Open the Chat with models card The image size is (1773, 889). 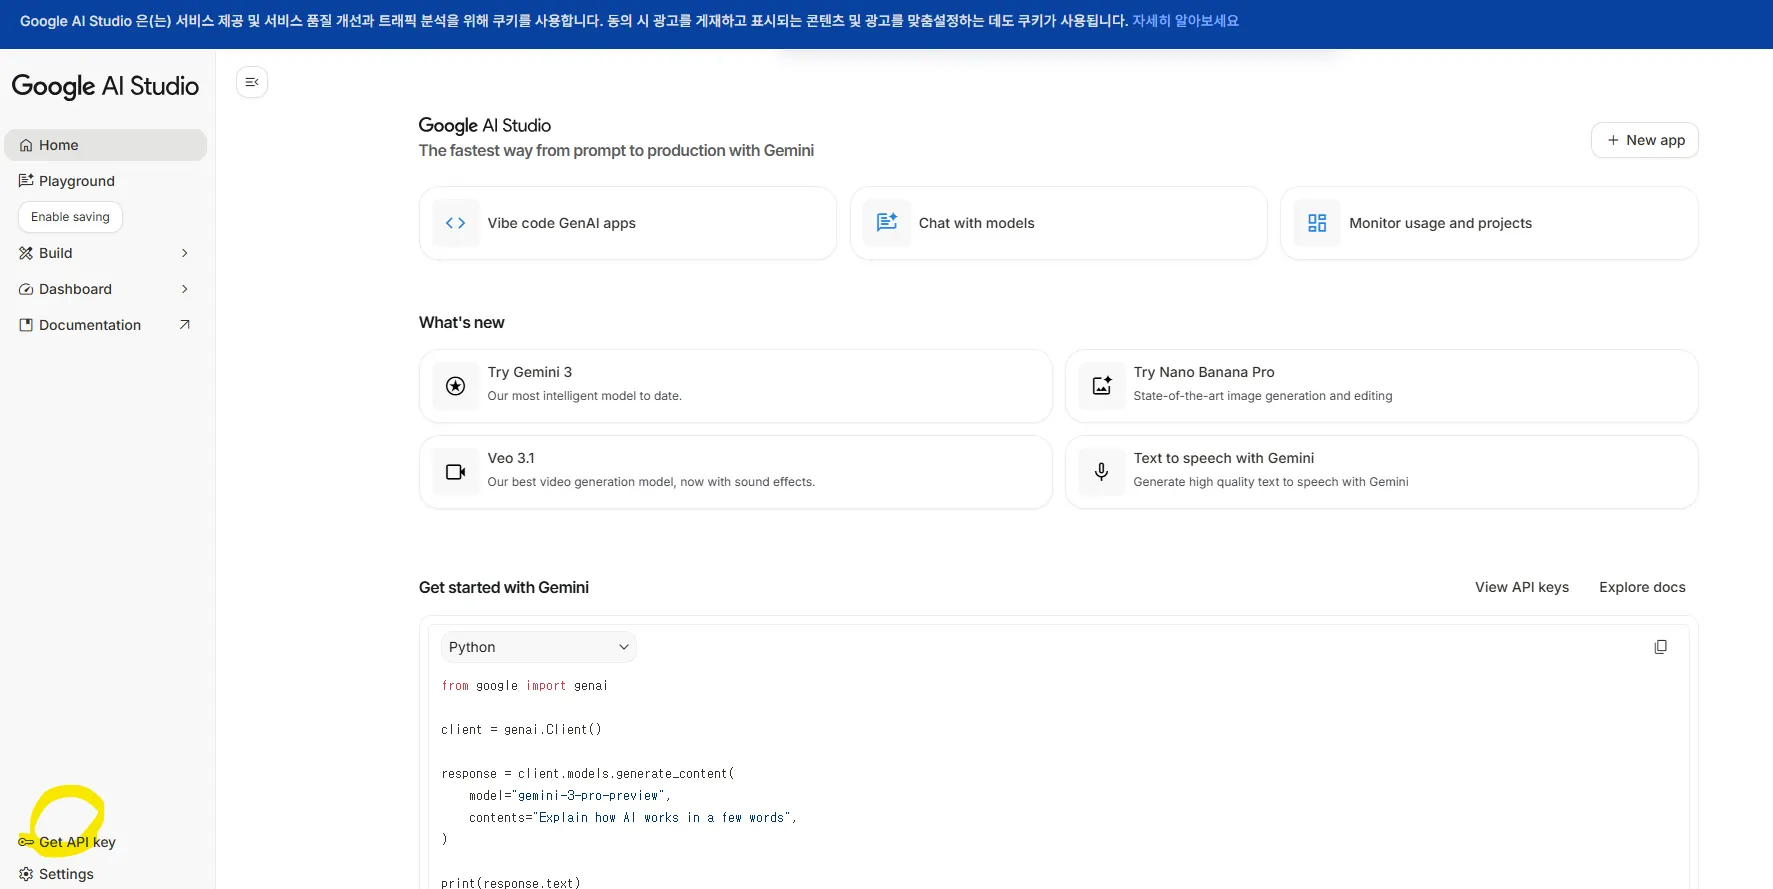click(1058, 223)
